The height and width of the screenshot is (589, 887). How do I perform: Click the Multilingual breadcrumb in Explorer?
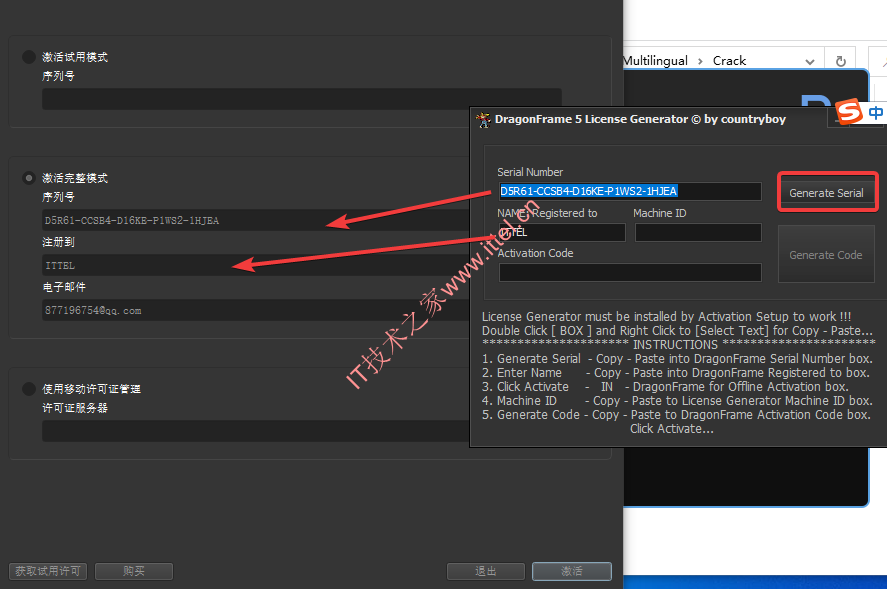coord(655,61)
